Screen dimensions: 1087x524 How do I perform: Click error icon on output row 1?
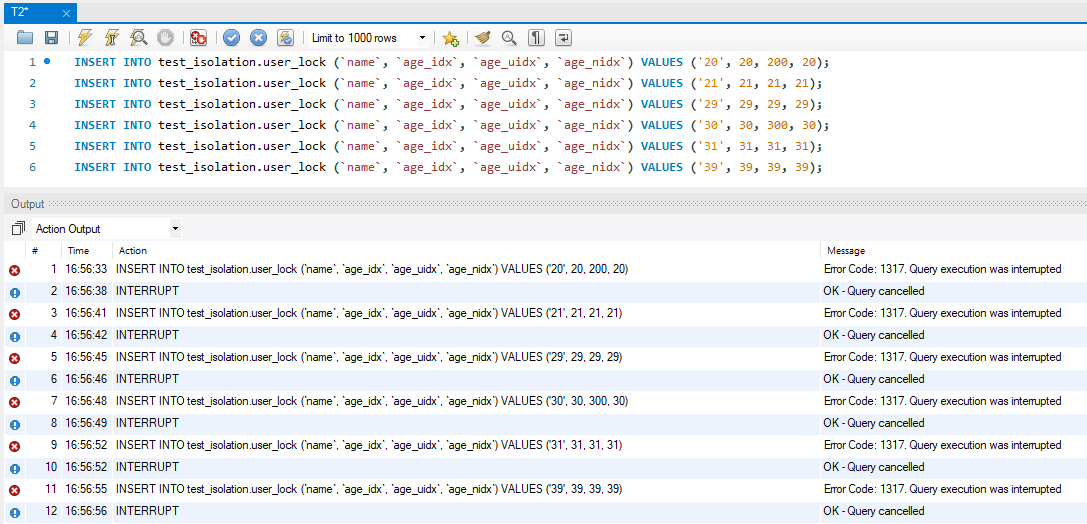tap(15, 270)
